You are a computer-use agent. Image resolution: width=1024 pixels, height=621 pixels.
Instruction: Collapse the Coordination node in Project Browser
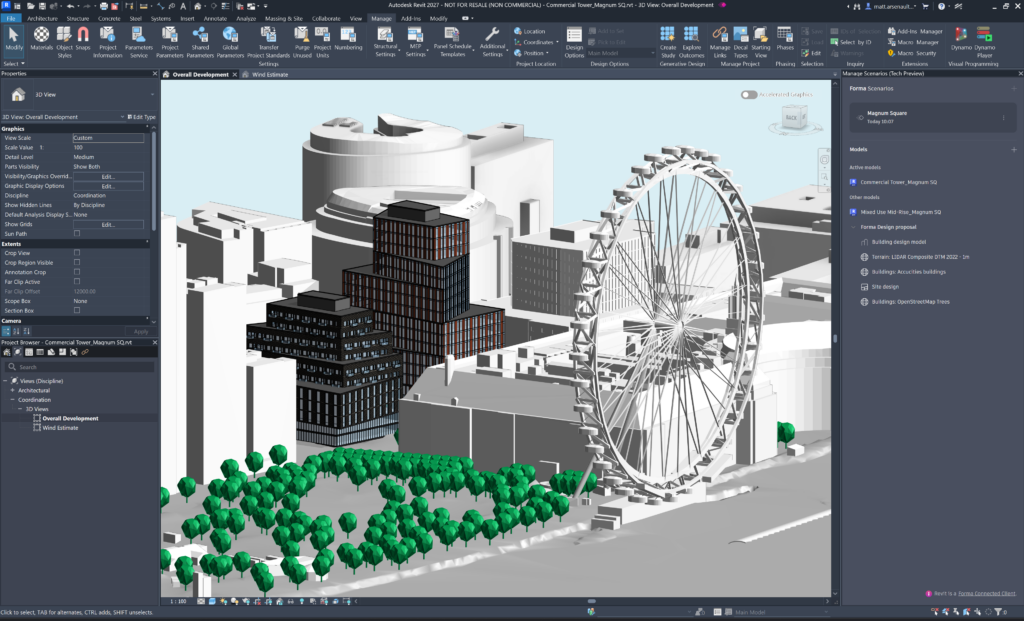12,400
